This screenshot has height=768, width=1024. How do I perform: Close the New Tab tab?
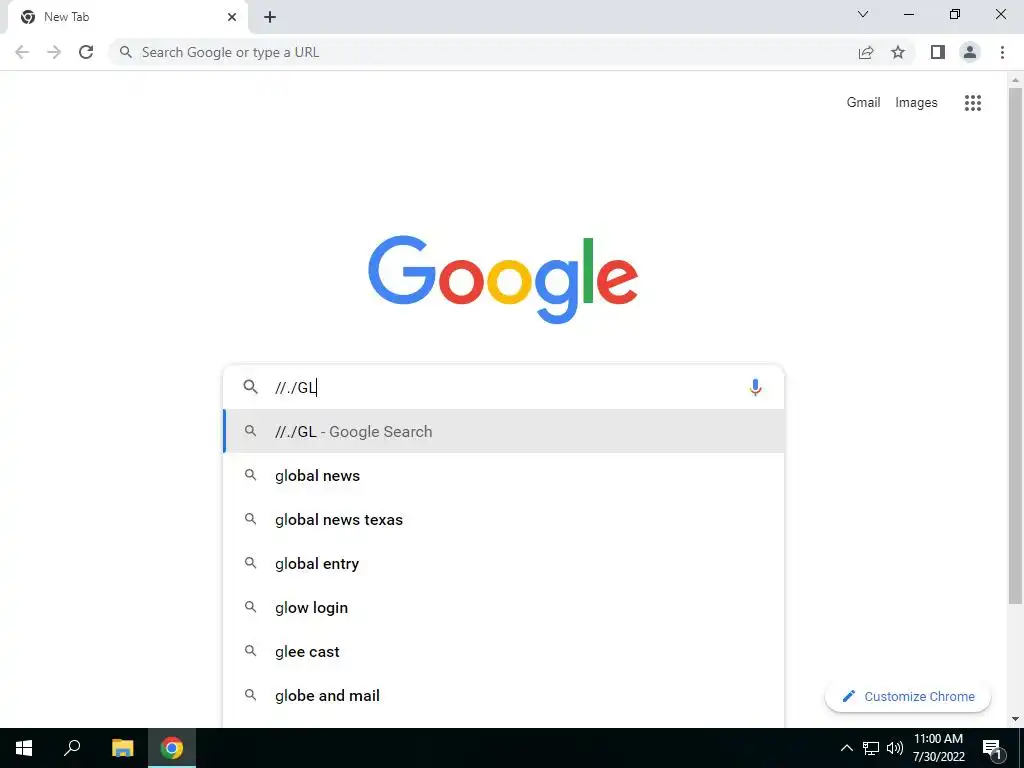232,17
